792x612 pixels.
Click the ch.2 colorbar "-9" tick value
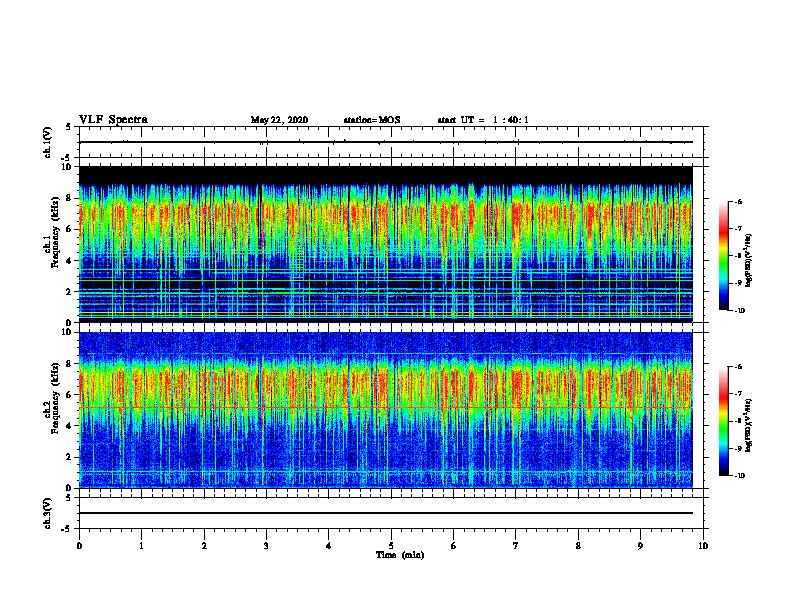738,448
